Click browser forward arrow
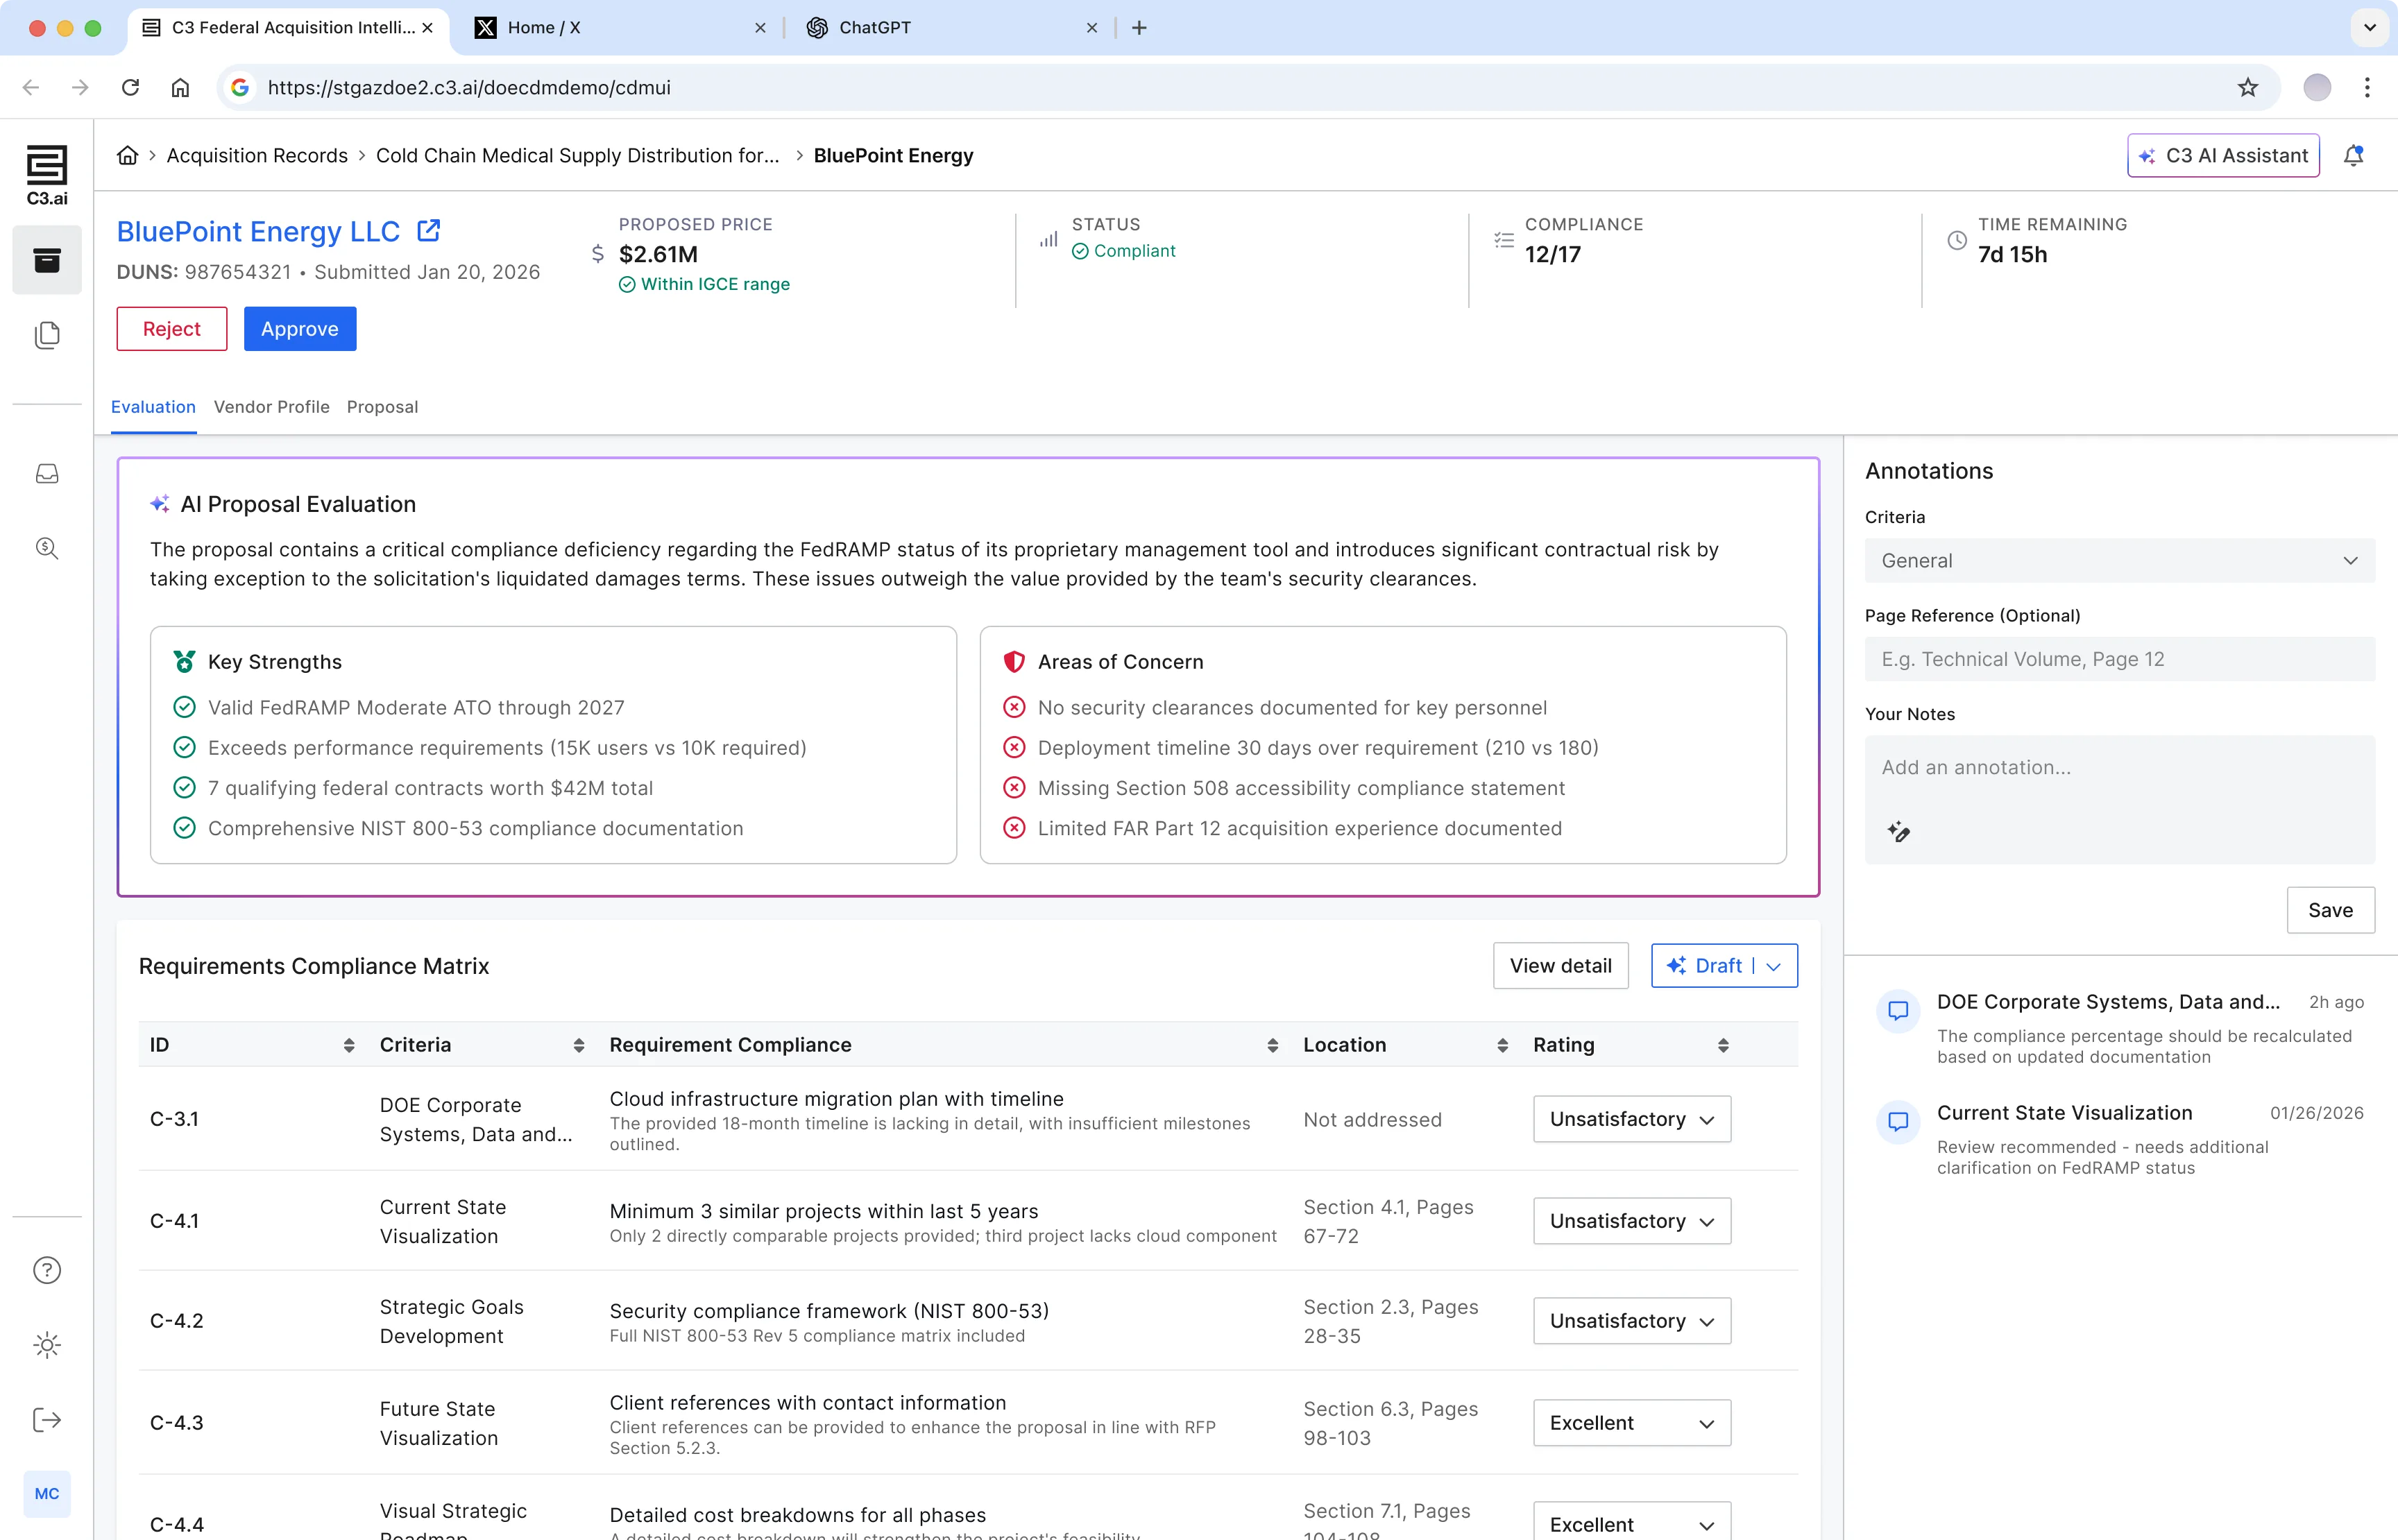 pos(80,87)
